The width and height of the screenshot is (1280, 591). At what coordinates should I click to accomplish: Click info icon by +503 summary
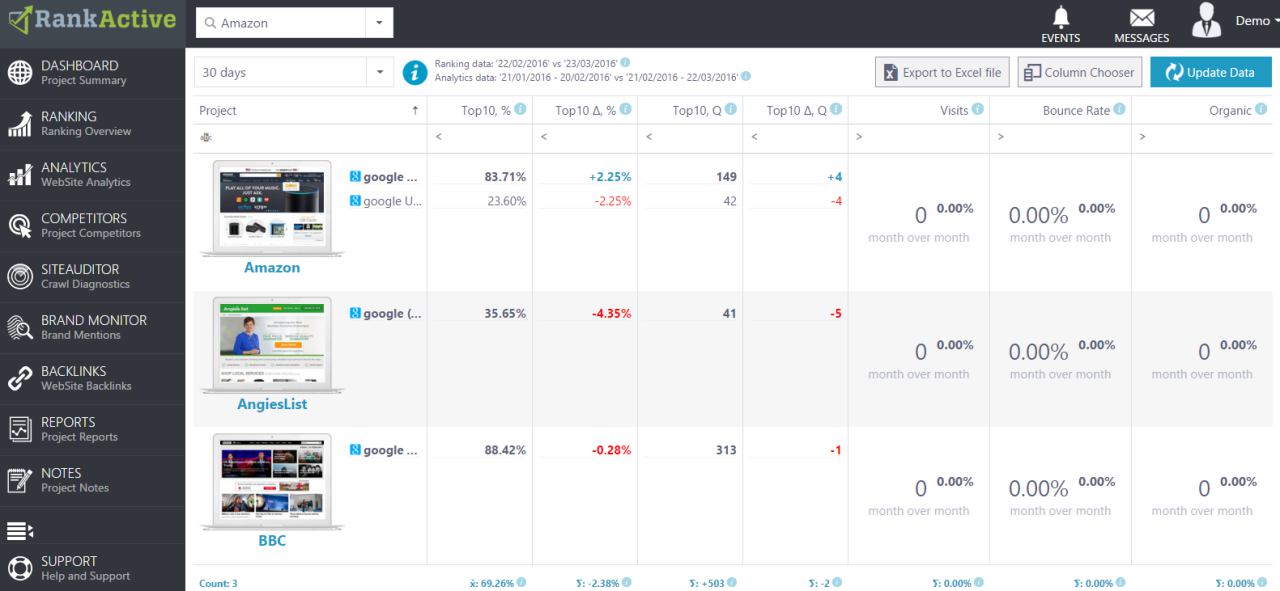732,582
